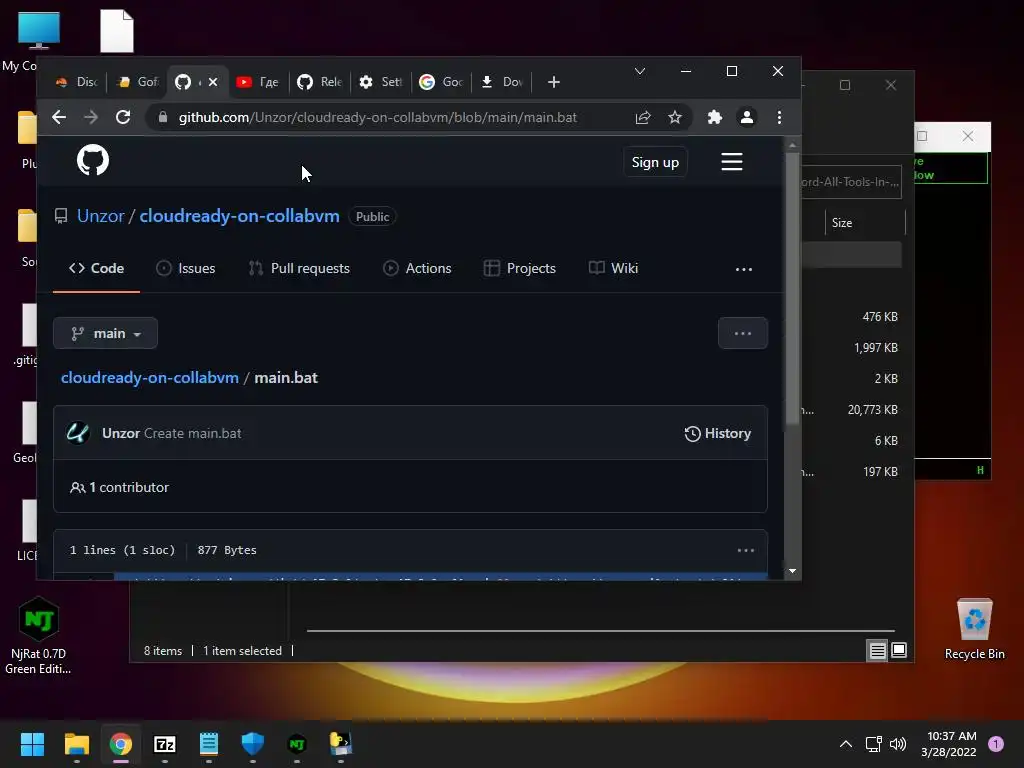Switch to the Discord browser tab
Image resolution: width=1024 pixels, height=768 pixels.
77,82
